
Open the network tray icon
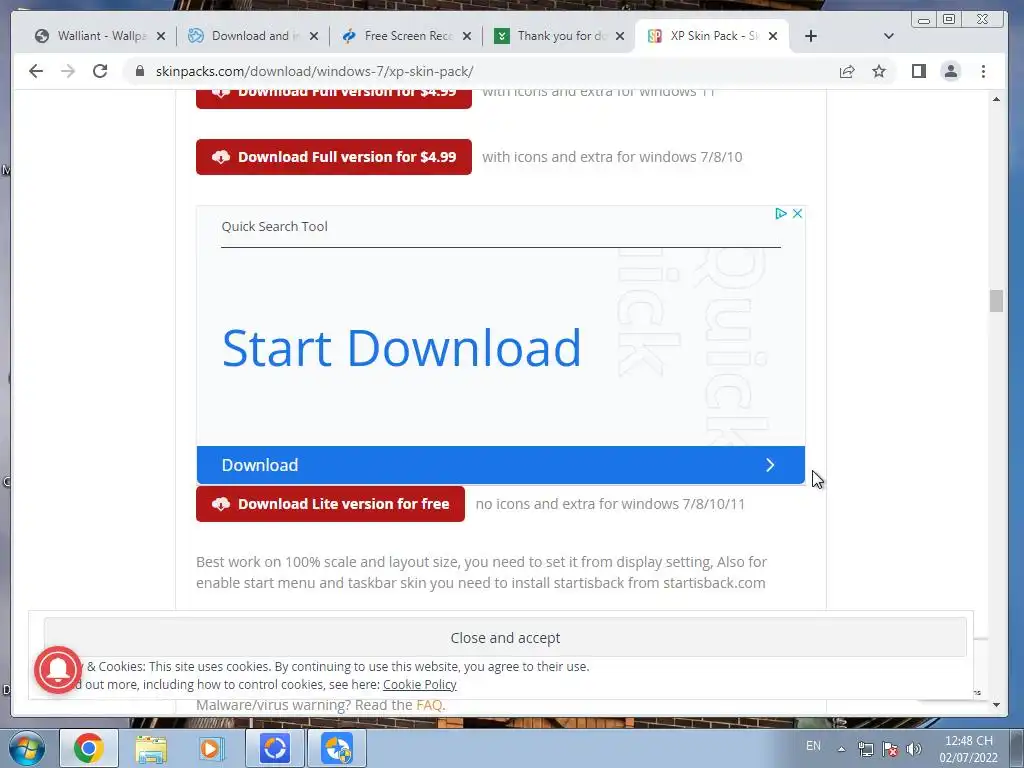click(865, 749)
